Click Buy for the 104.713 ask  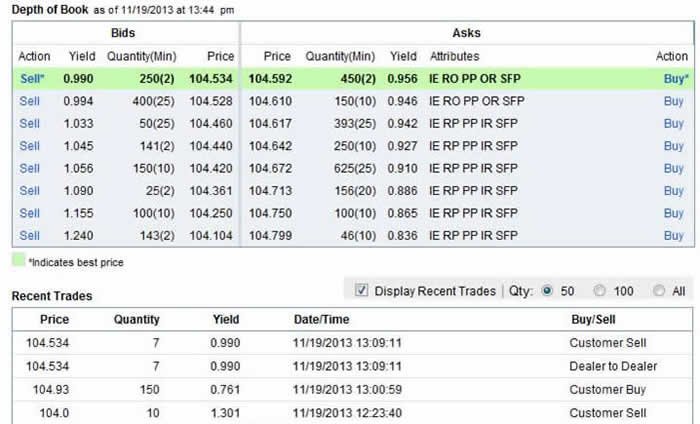(674, 191)
